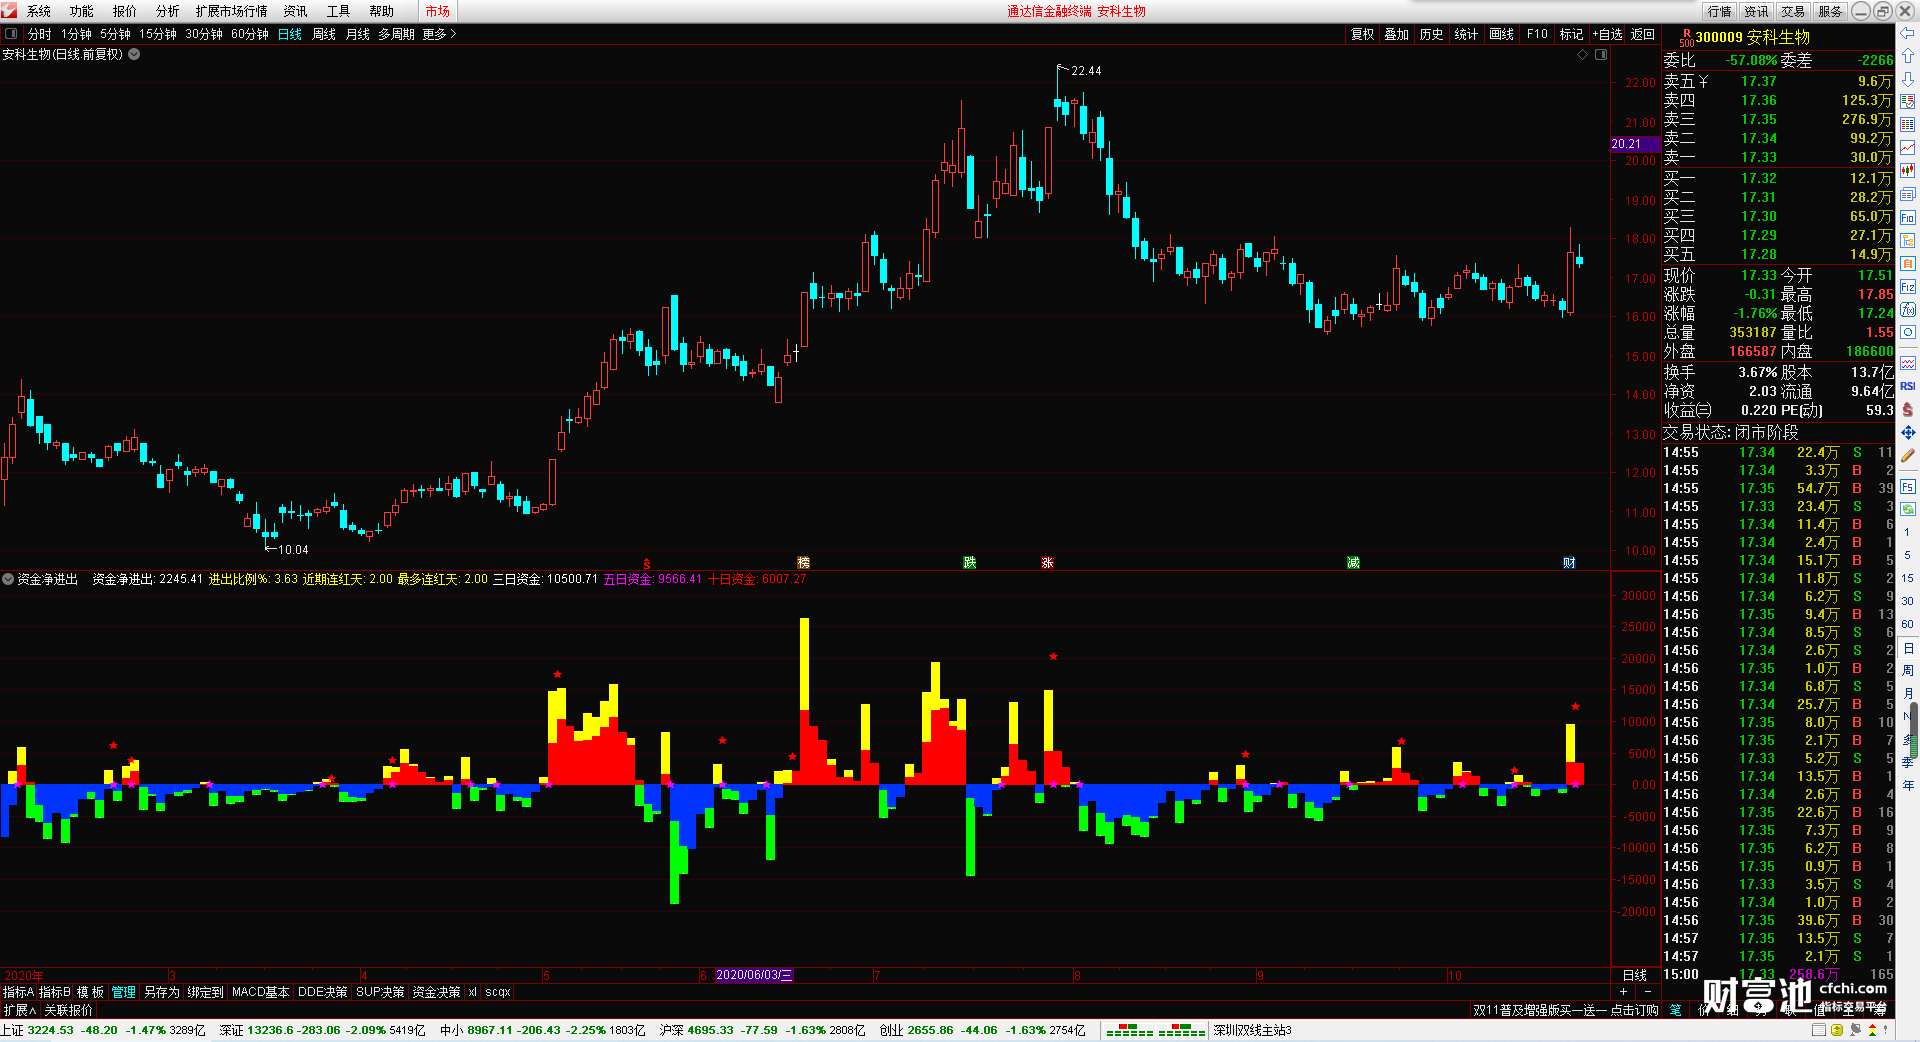Click the red dollar sign icon in sidebar
Image resolution: width=1920 pixels, height=1042 pixels.
point(1908,409)
